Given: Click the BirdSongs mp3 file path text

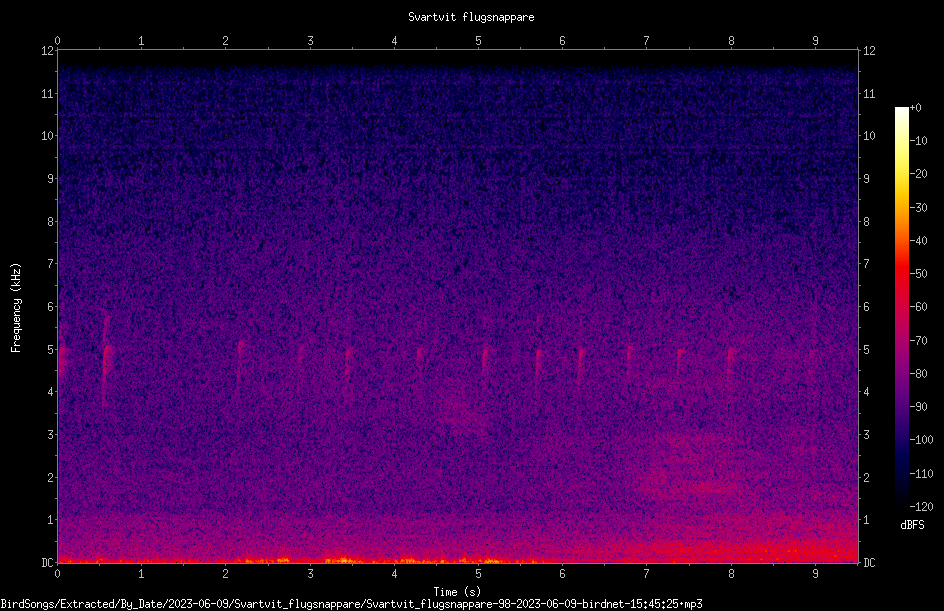Looking at the screenshot, I should tap(352, 604).
